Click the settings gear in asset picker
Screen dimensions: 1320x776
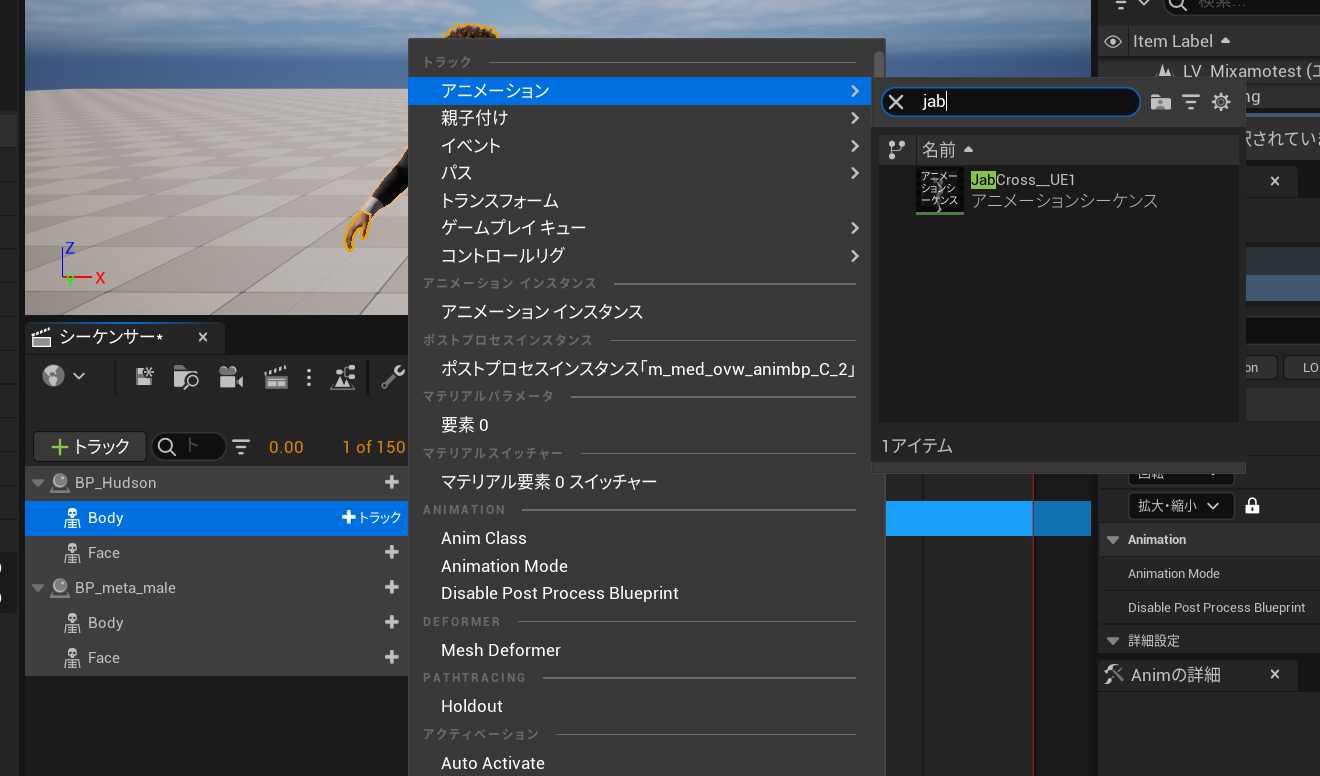(x=1221, y=102)
